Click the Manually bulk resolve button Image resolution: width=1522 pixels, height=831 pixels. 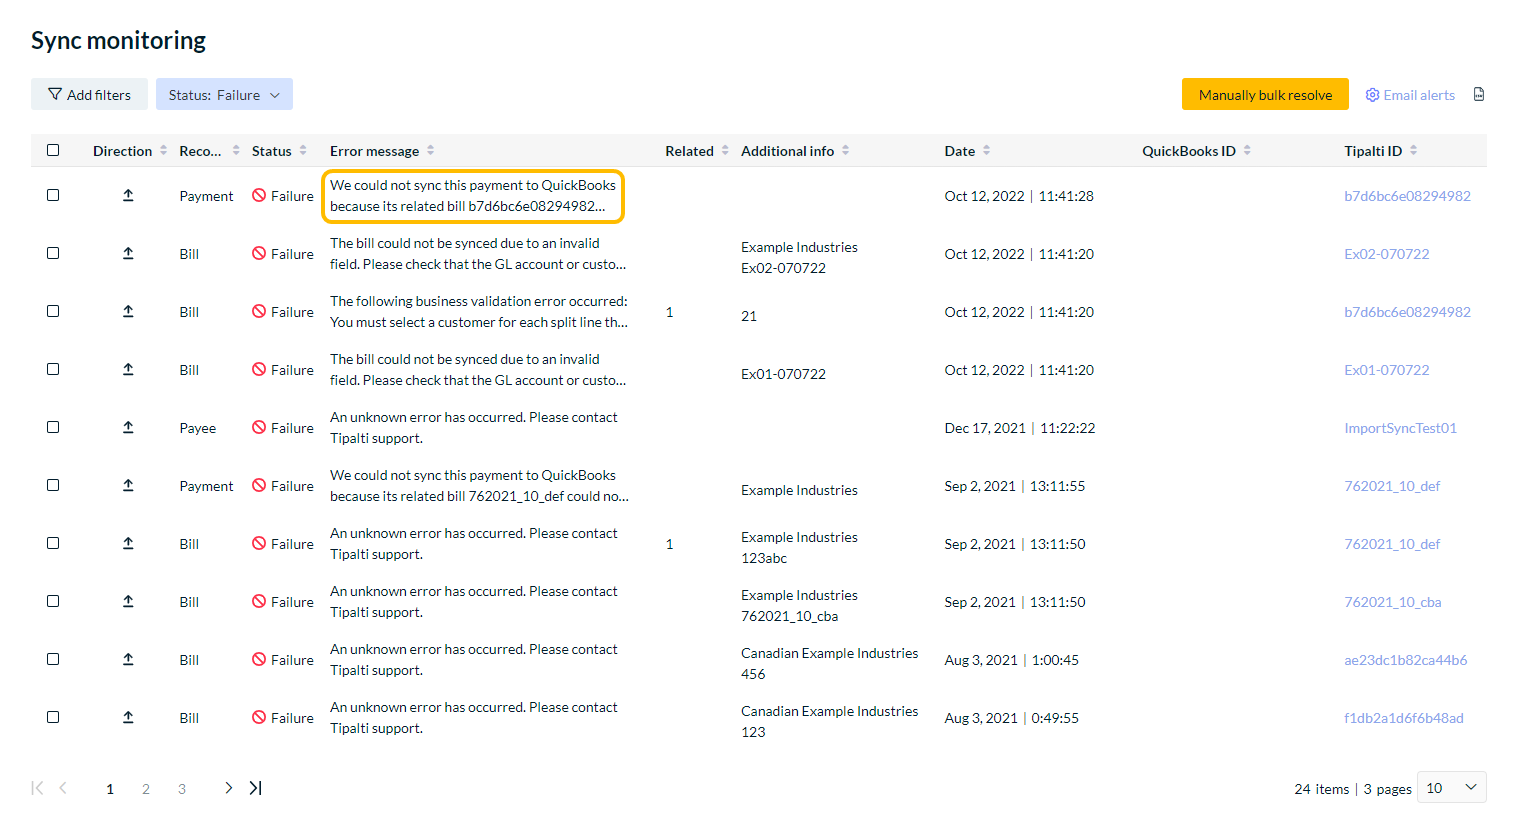point(1265,95)
